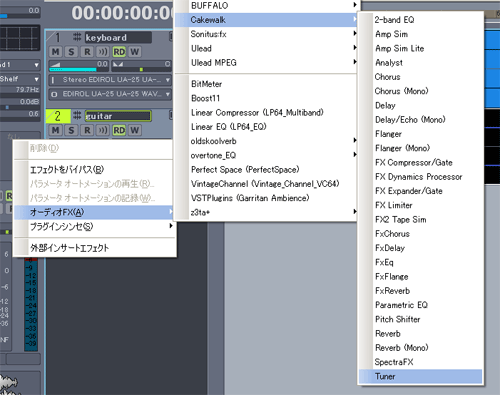Image resolution: width=500 pixels, height=395 pixels.
Task: Choose FX2 Tape Sim effect
Action: [420, 219]
